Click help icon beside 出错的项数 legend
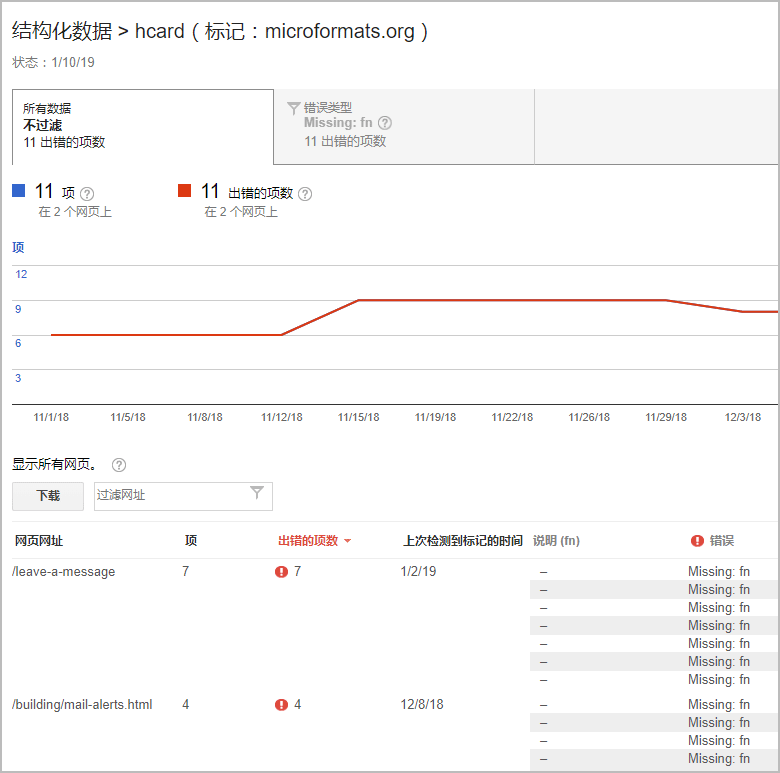Screen dimensions: 780x773 pos(305,194)
